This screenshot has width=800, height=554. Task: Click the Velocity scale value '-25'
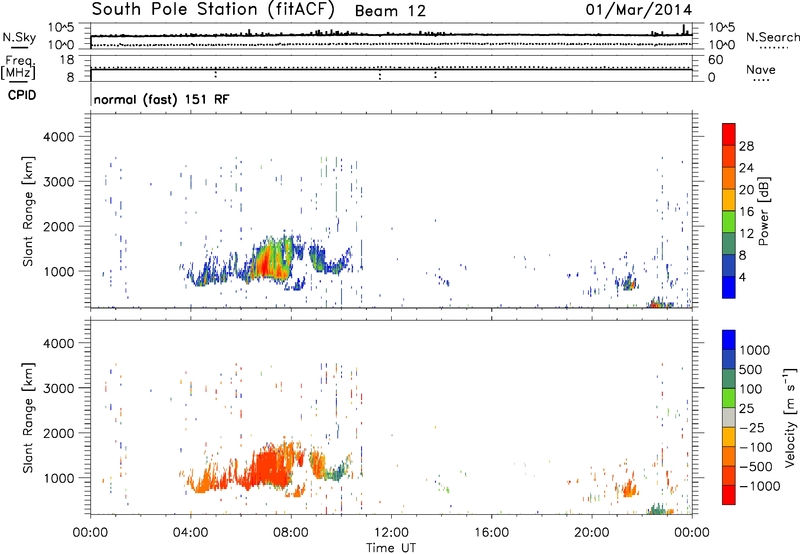click(752, 427)
